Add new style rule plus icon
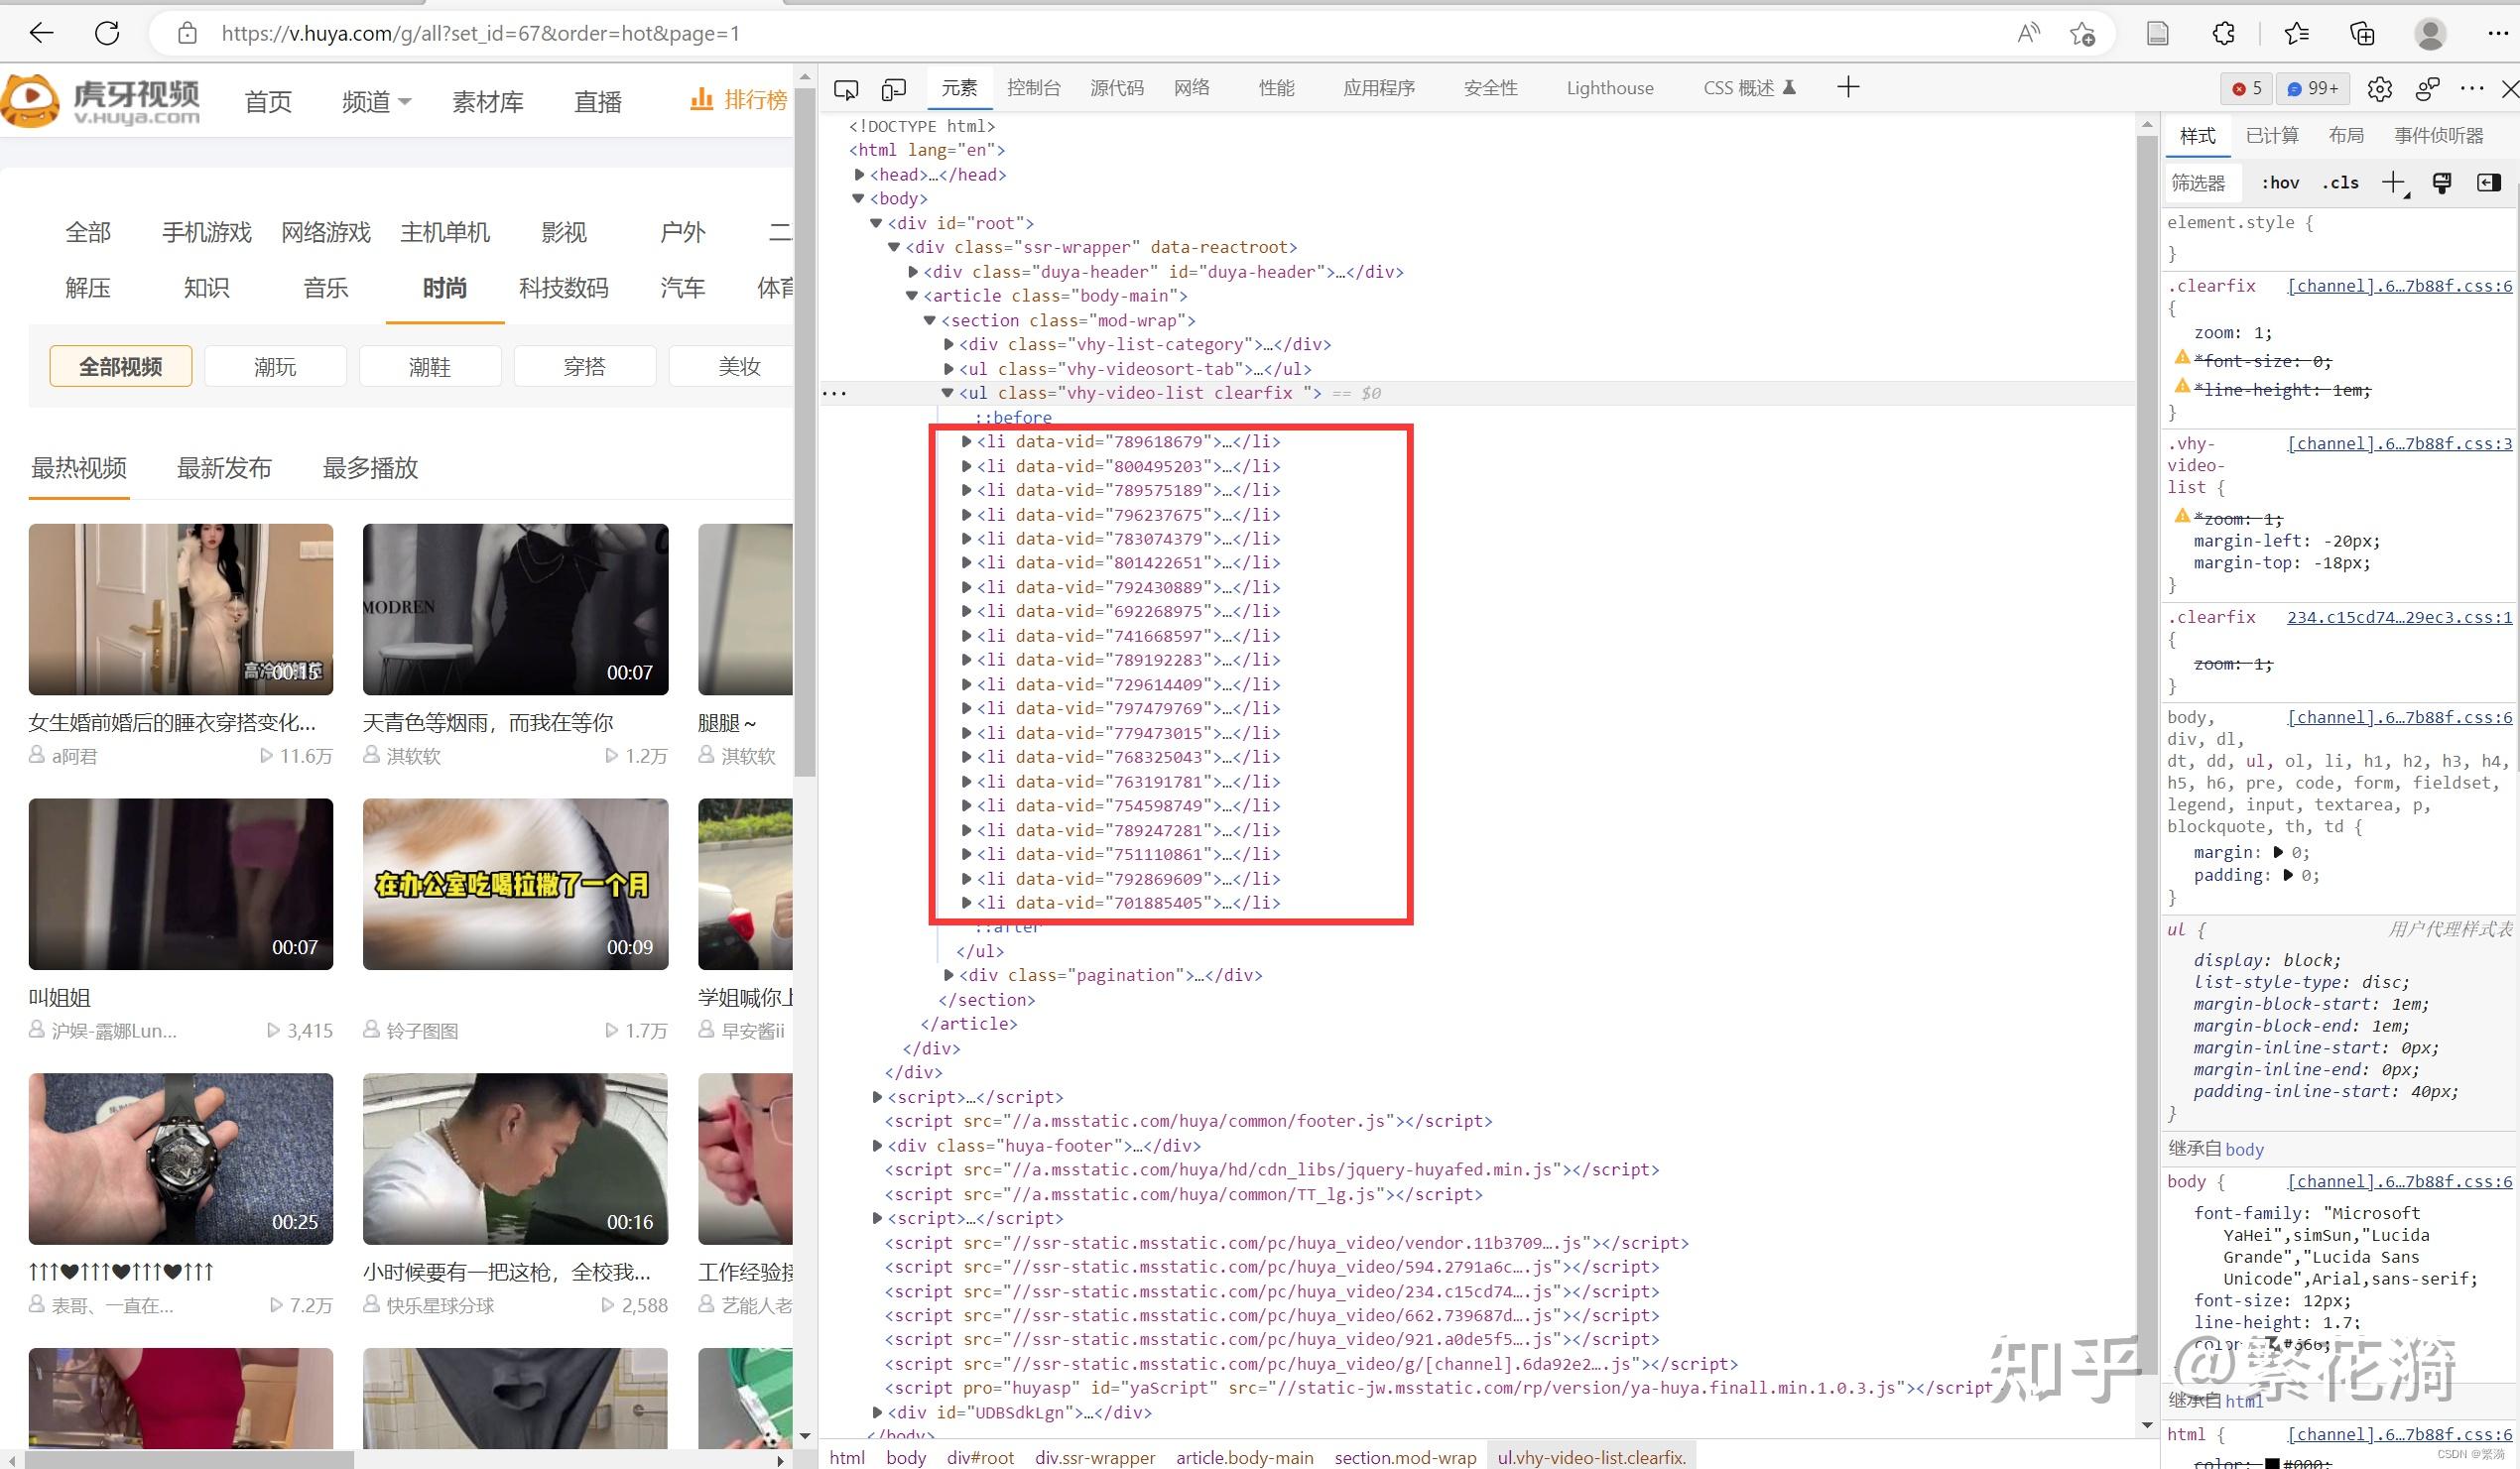 click(2394, 183)
